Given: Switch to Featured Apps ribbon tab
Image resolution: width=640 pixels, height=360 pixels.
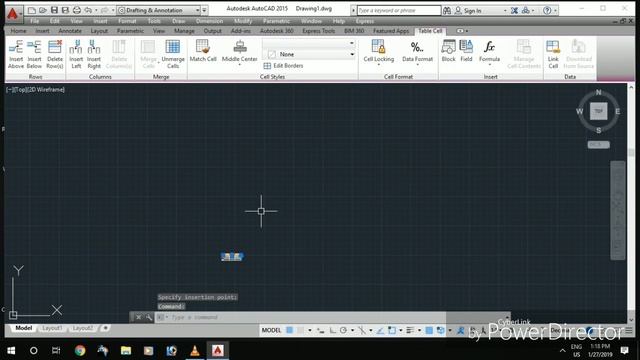Looking at the screenshot, I should [391, 31].
